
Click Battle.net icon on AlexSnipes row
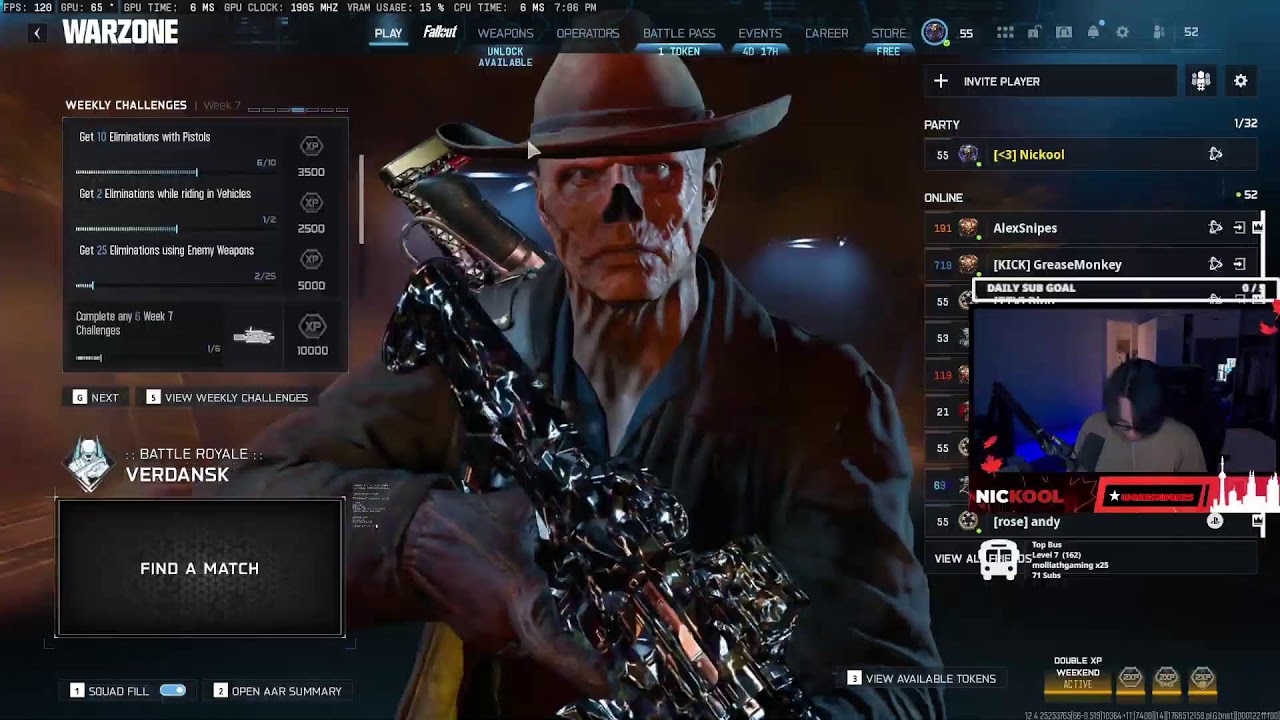point(1216,228)
